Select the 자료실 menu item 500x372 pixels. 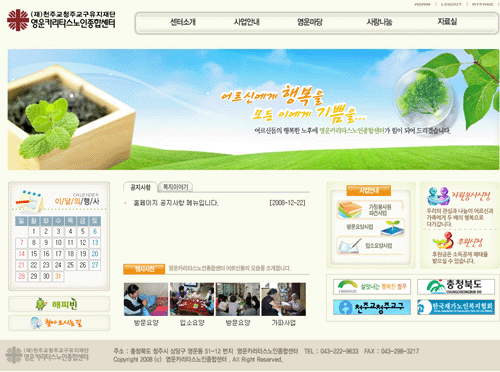[447, 22]
